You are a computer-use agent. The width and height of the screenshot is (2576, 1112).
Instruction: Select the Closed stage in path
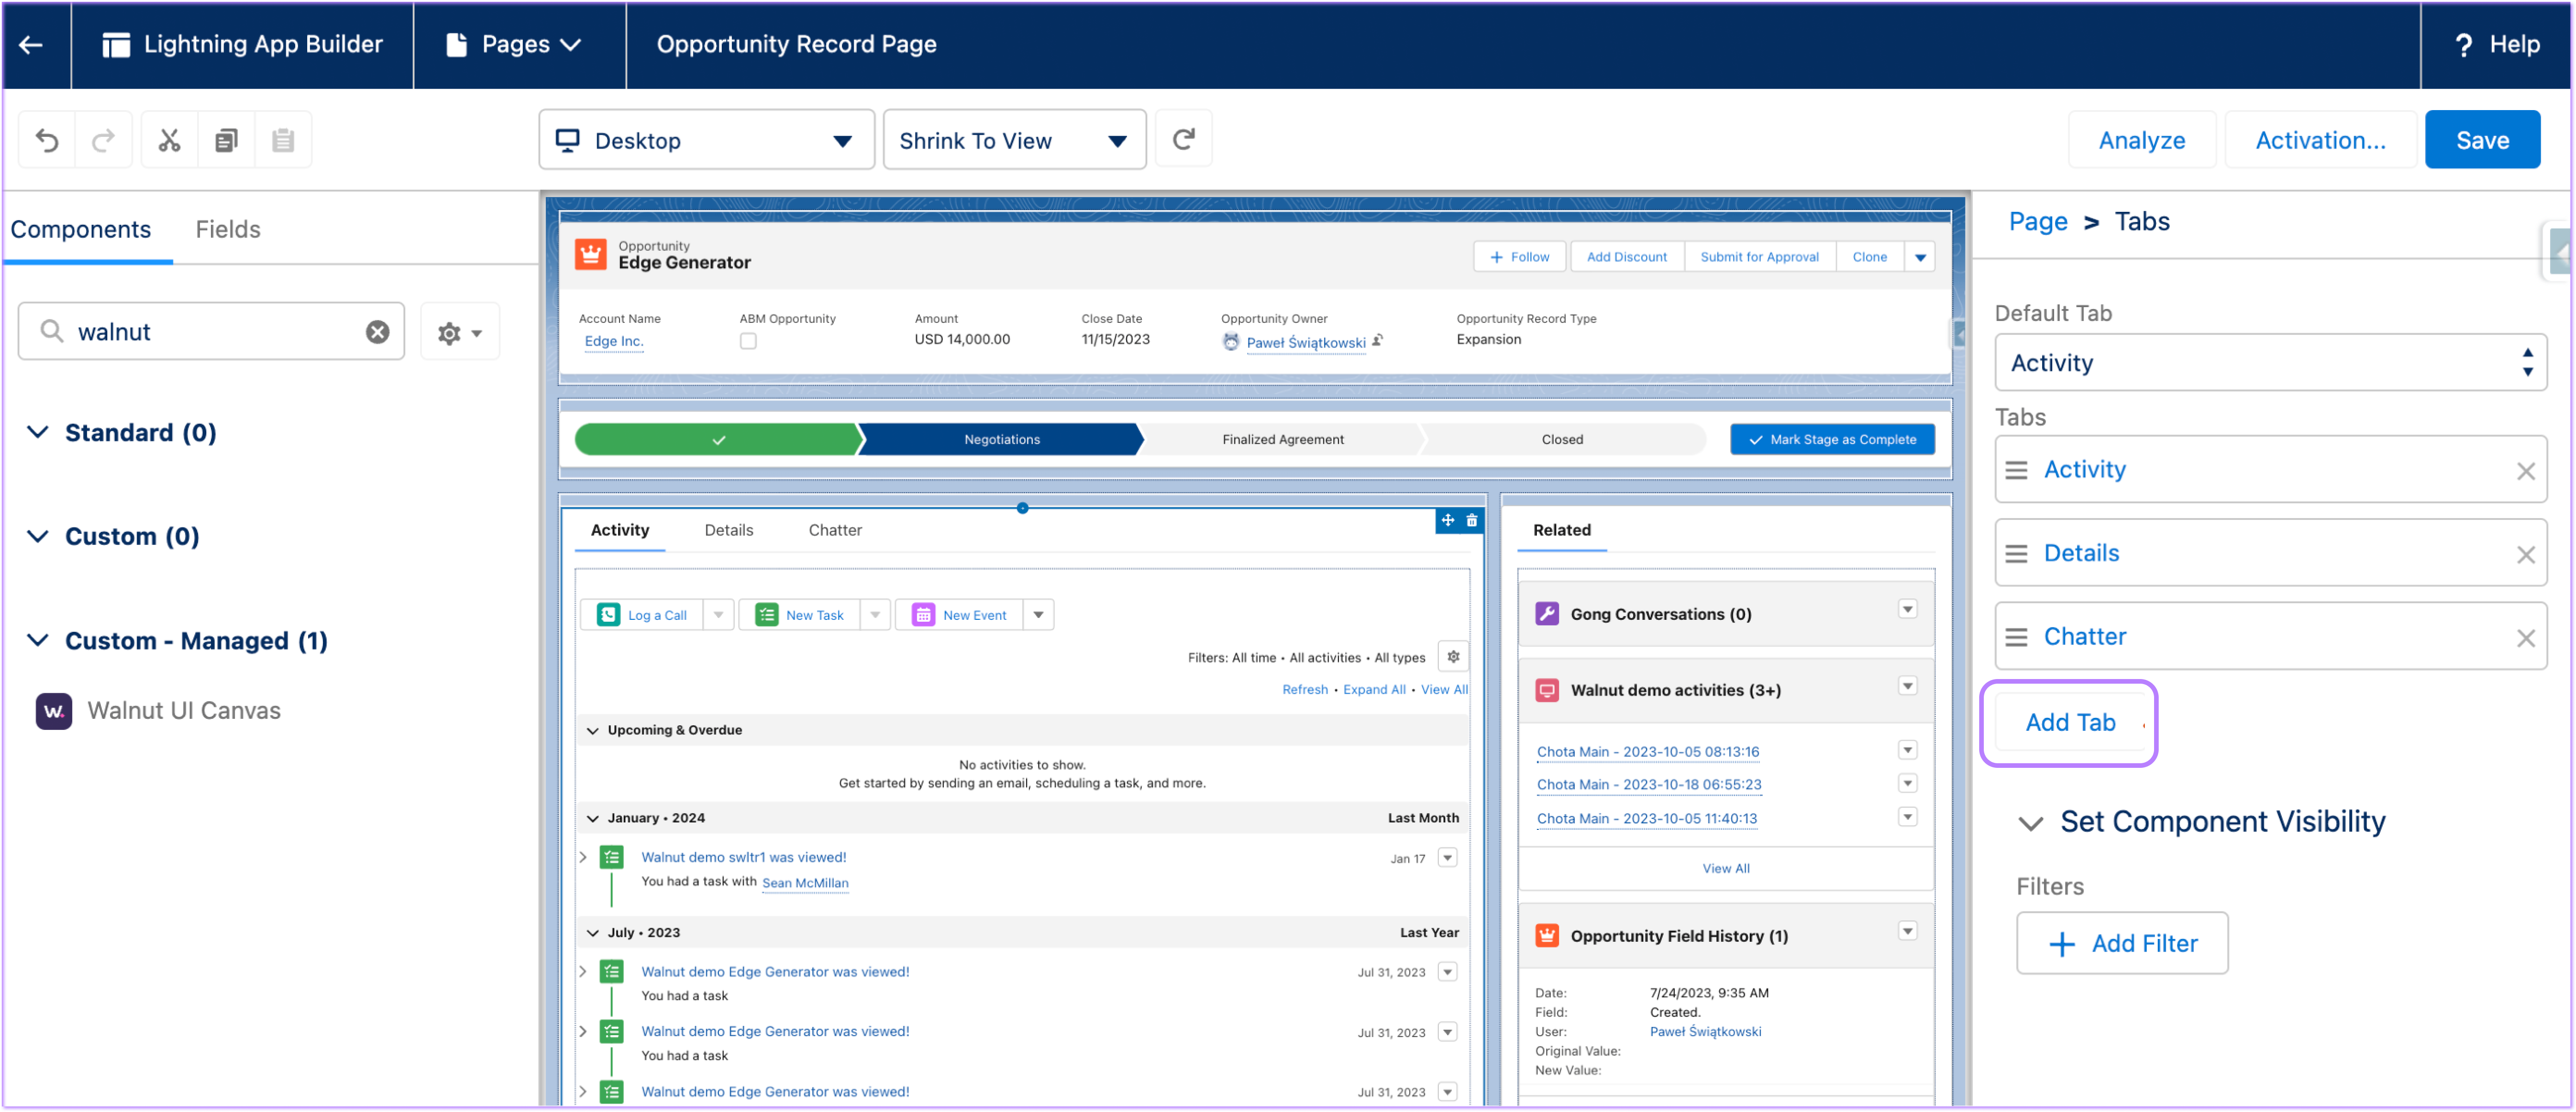[1562, 440]
